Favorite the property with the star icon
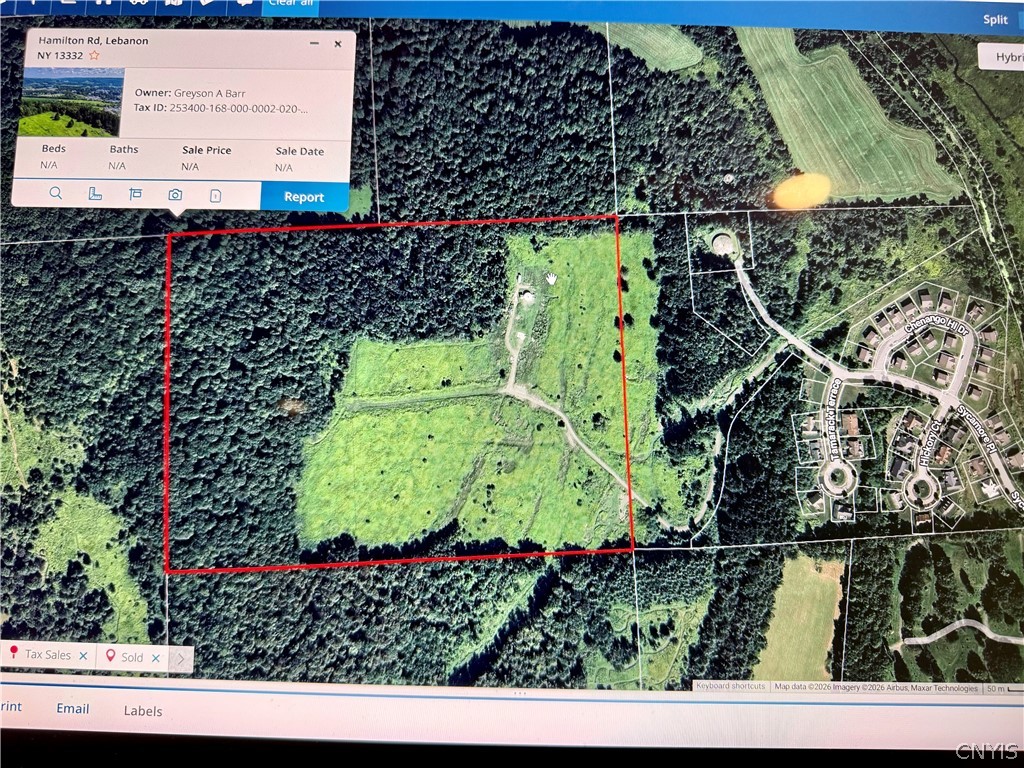The width and height of the screenshot is (1024, 768). pyautogui.click(x=94, y=56)
